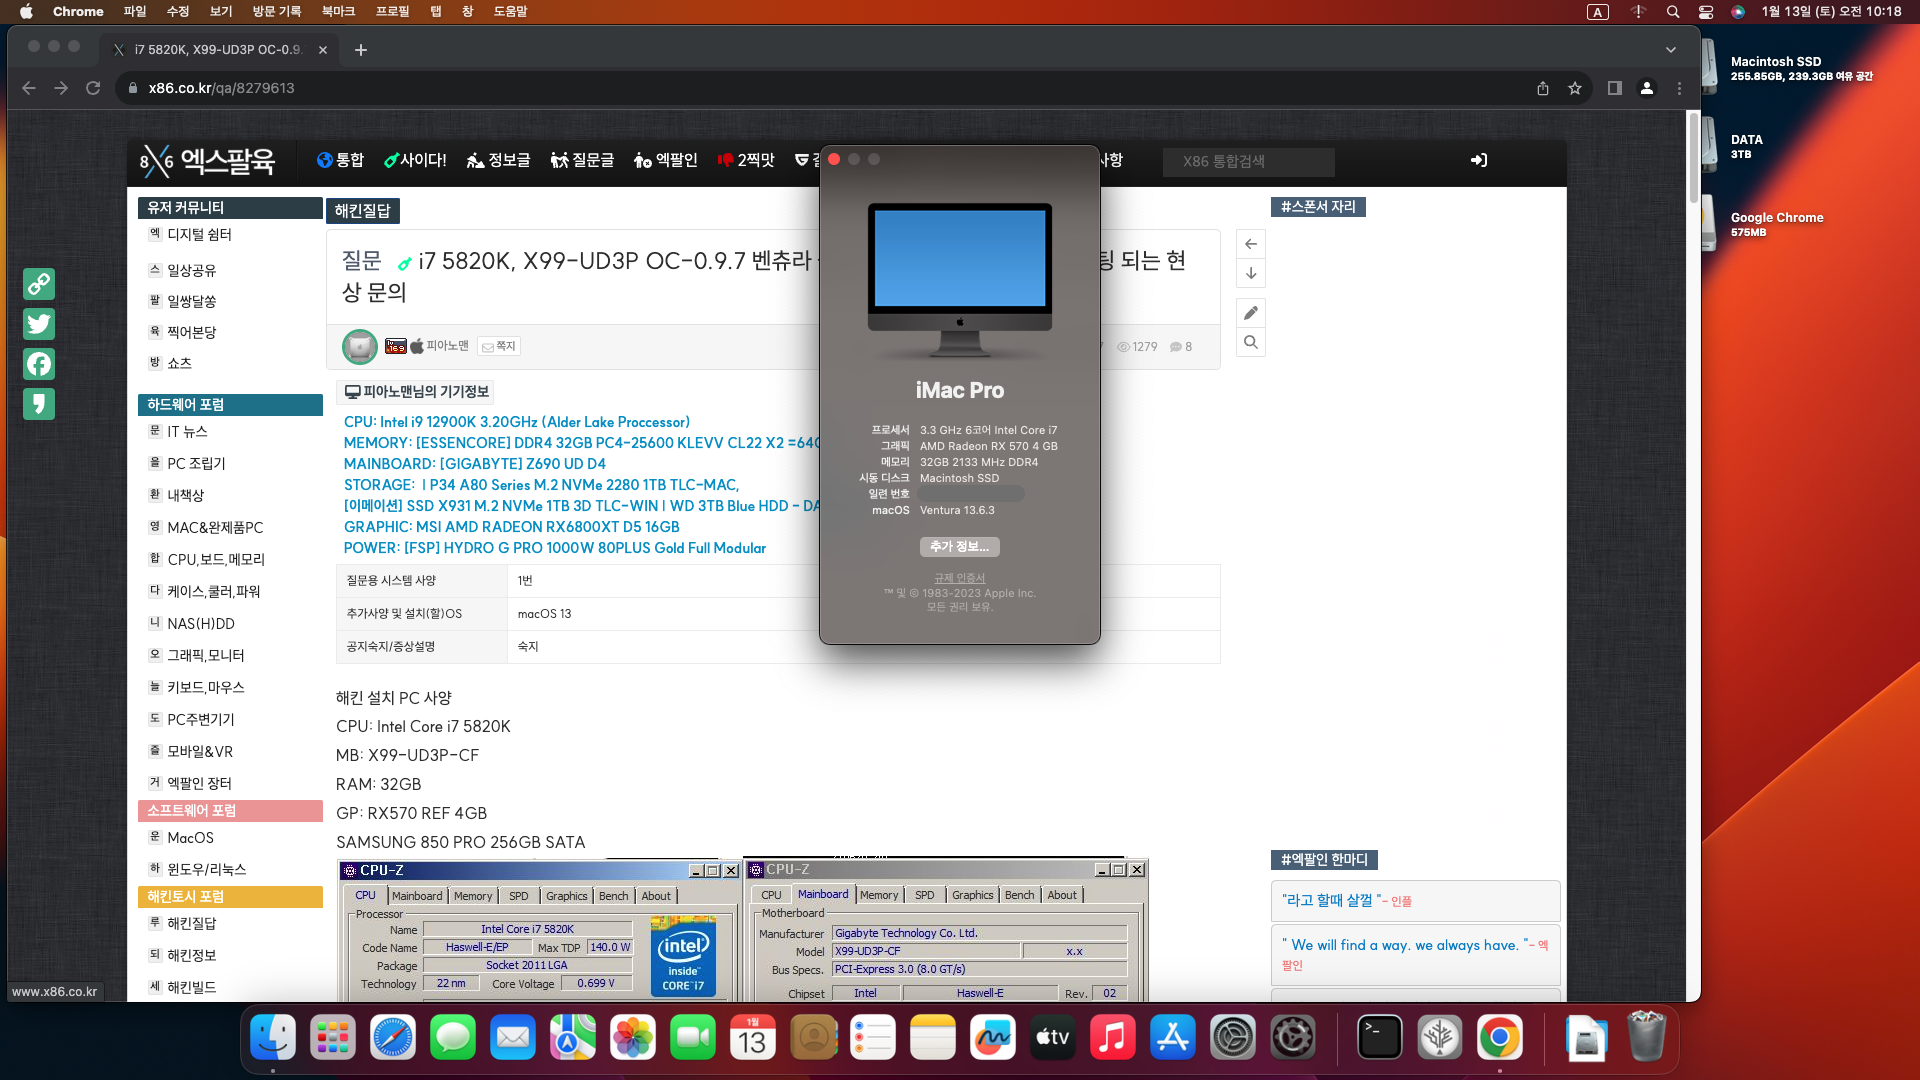Viewport: 1920px width, 1080px height.
Task: Select 질문글 in site navigation
Action: click(582, 160)
